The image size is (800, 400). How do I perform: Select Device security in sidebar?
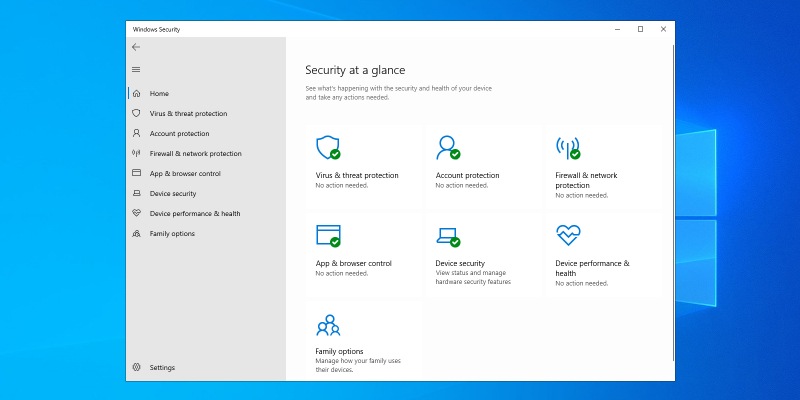coord(172,193)
